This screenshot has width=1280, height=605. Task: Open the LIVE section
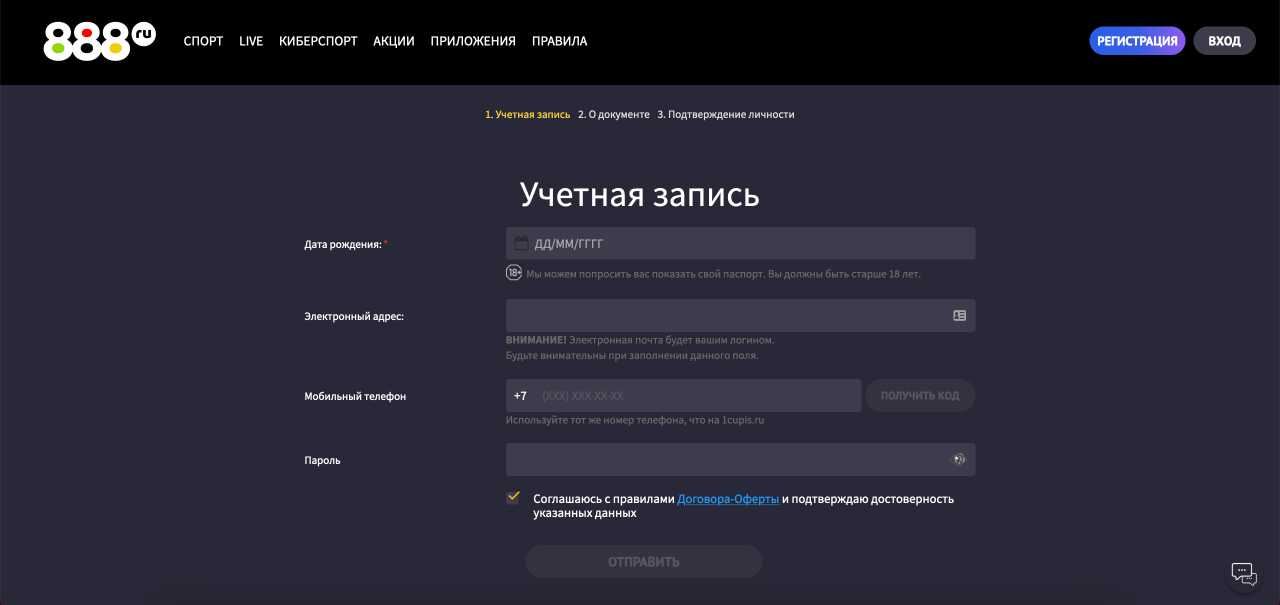251,41
